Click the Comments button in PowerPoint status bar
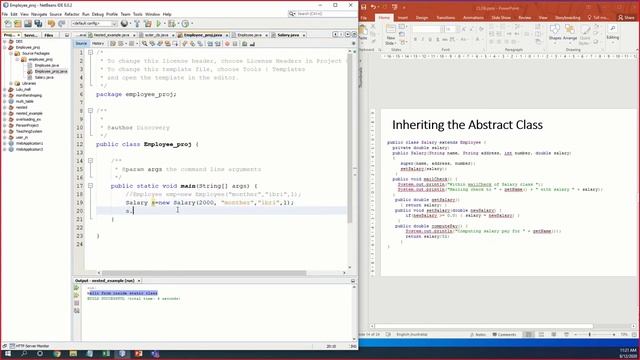The image size is (640, 360). pos(504,334)
